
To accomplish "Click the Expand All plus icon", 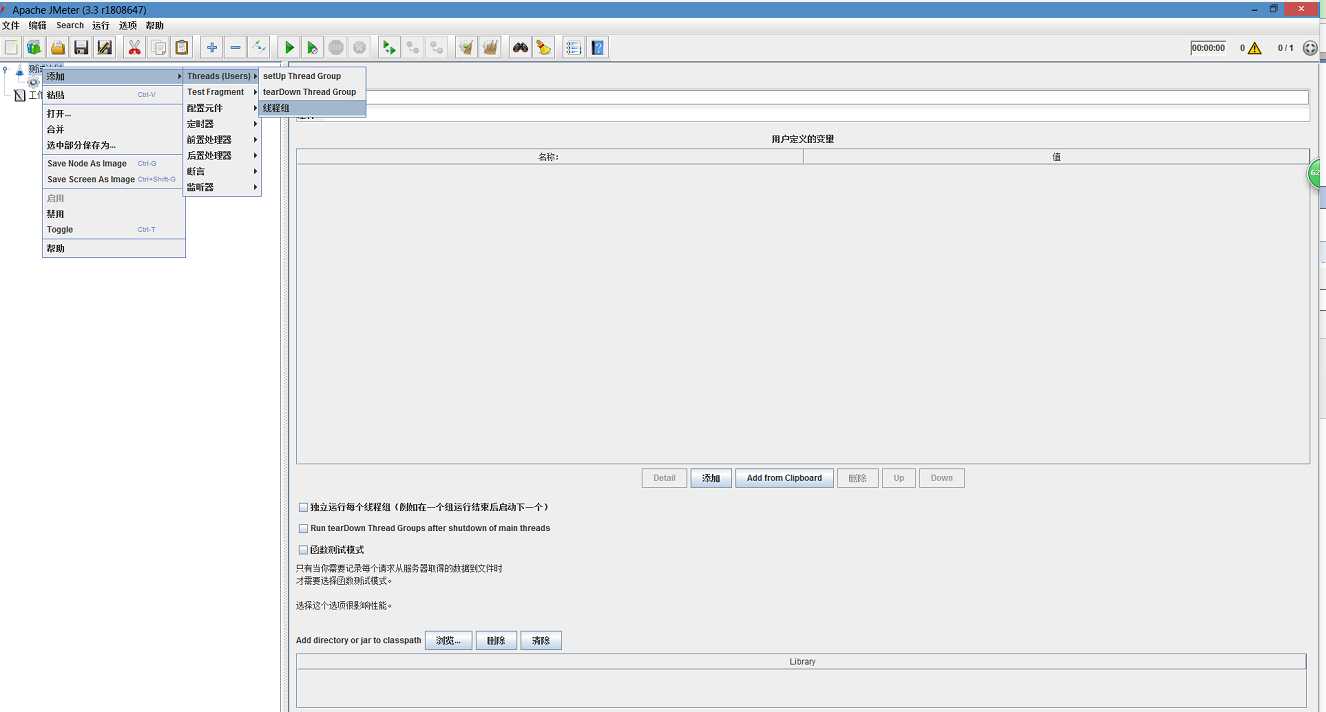I will [x=211, y=47].
